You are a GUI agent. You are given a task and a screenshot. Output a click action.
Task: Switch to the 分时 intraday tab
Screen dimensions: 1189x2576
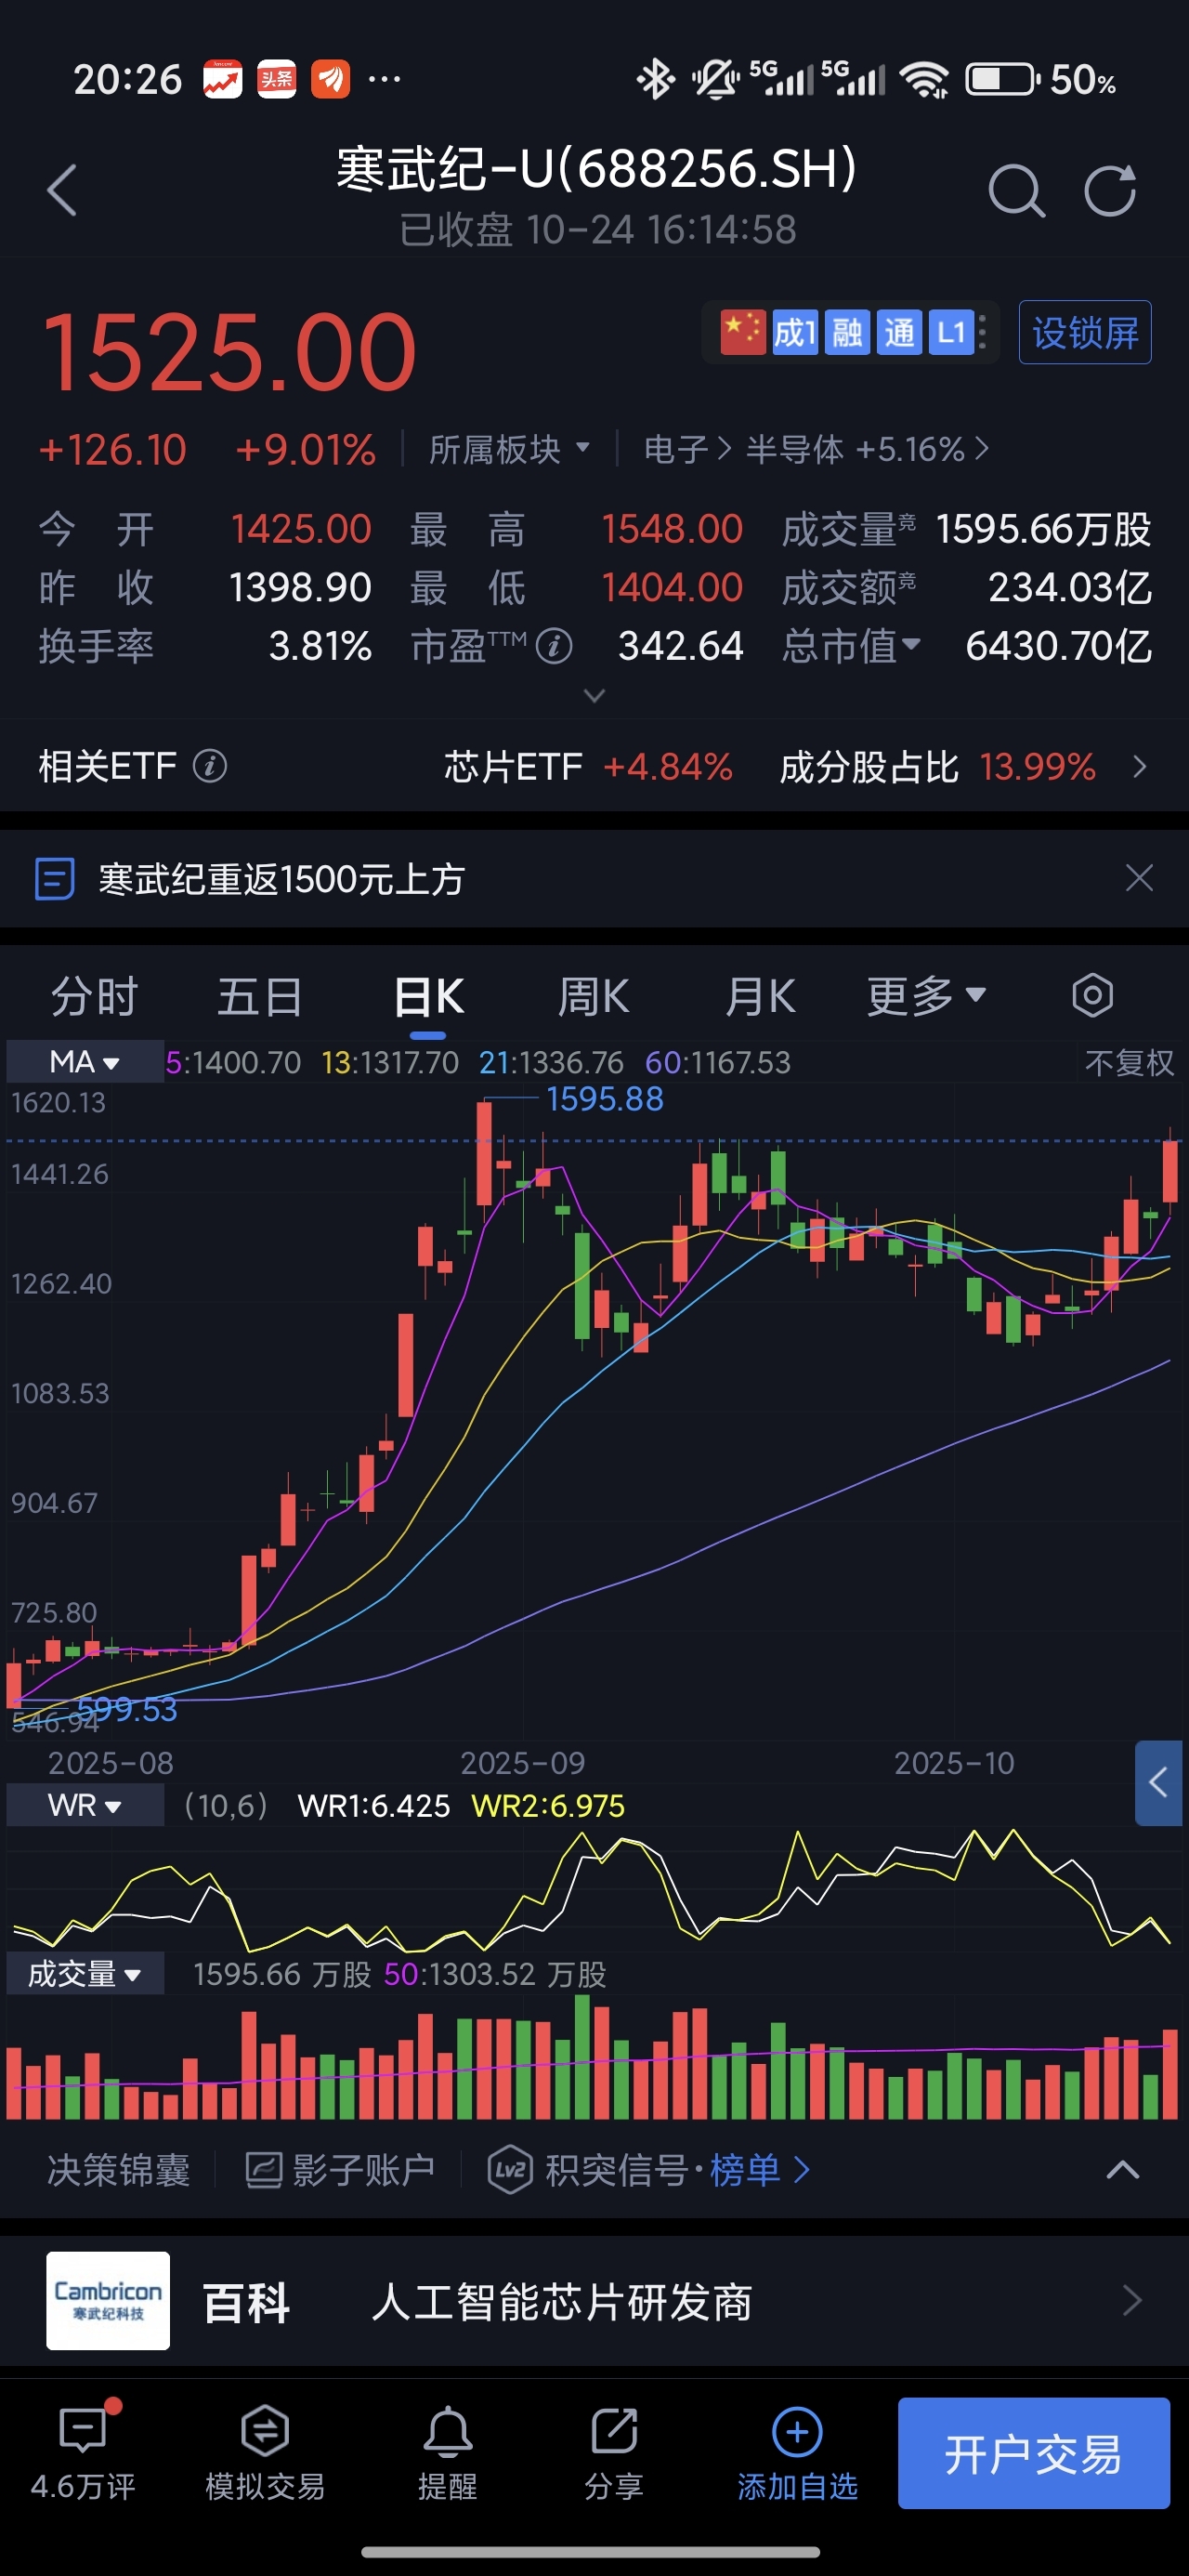pos(94,996)
